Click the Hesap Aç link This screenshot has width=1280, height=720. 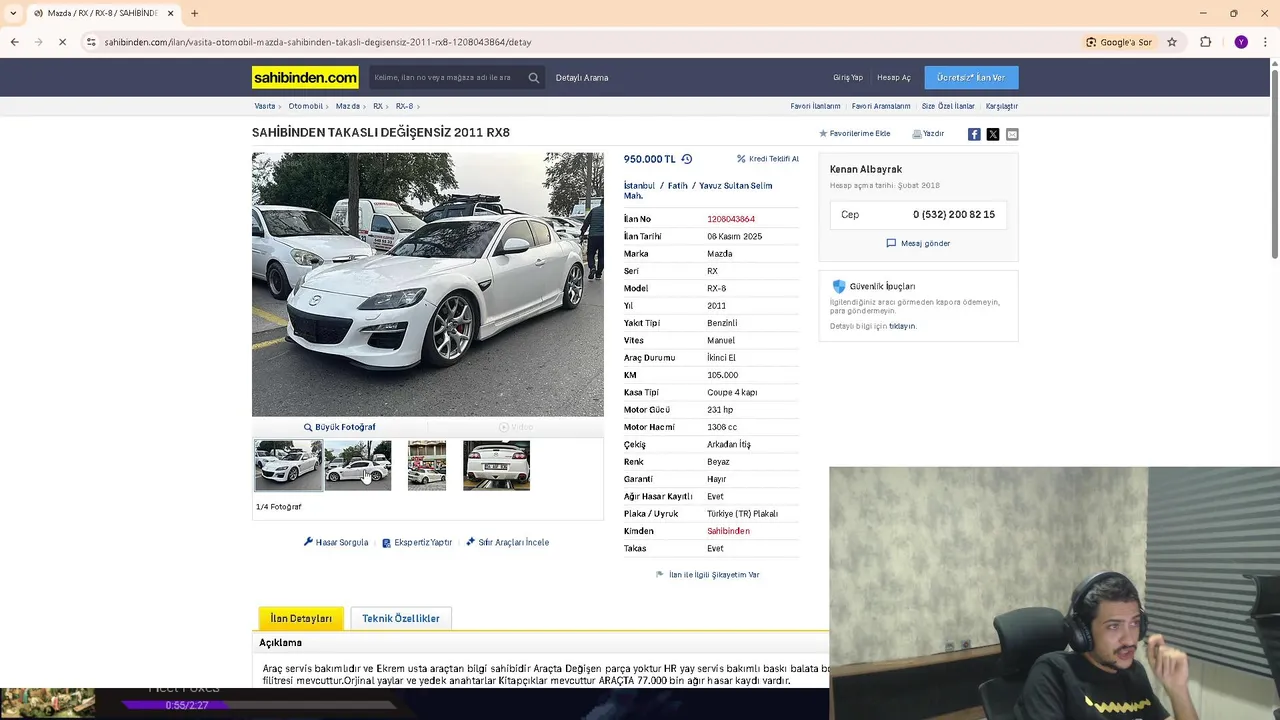[x=894, y=78]
